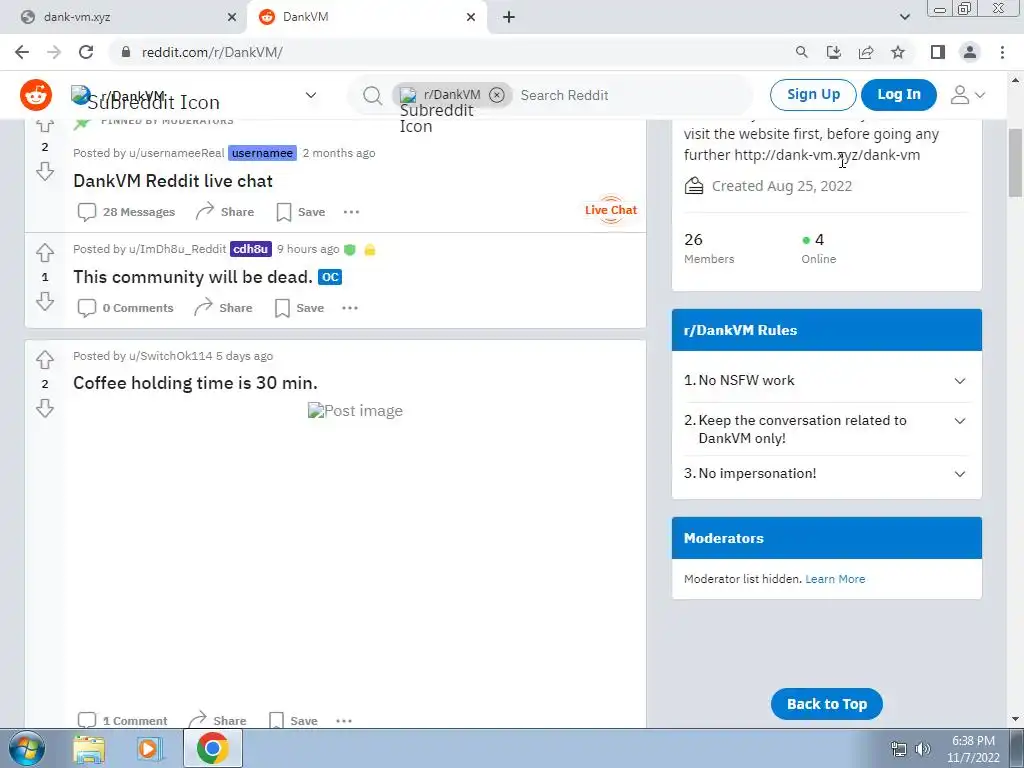Upvote the 'DankVM Reddit live chat' post
The width and height of the screenshot is (1024, 768).
tap(44, 125)
